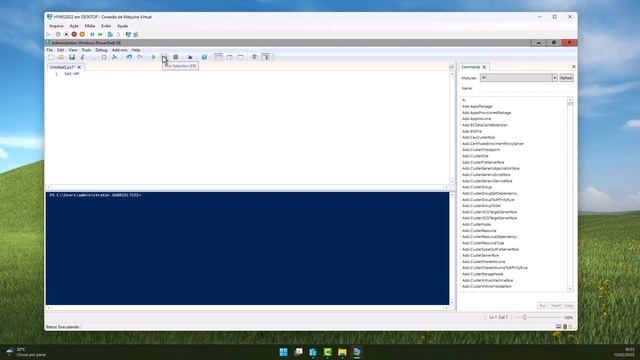Image resolution: width=640 pixels, height=360 pixels.
Task: Click the Show Command Window icon
Action: pyautogui.click(x=254, y=57)
